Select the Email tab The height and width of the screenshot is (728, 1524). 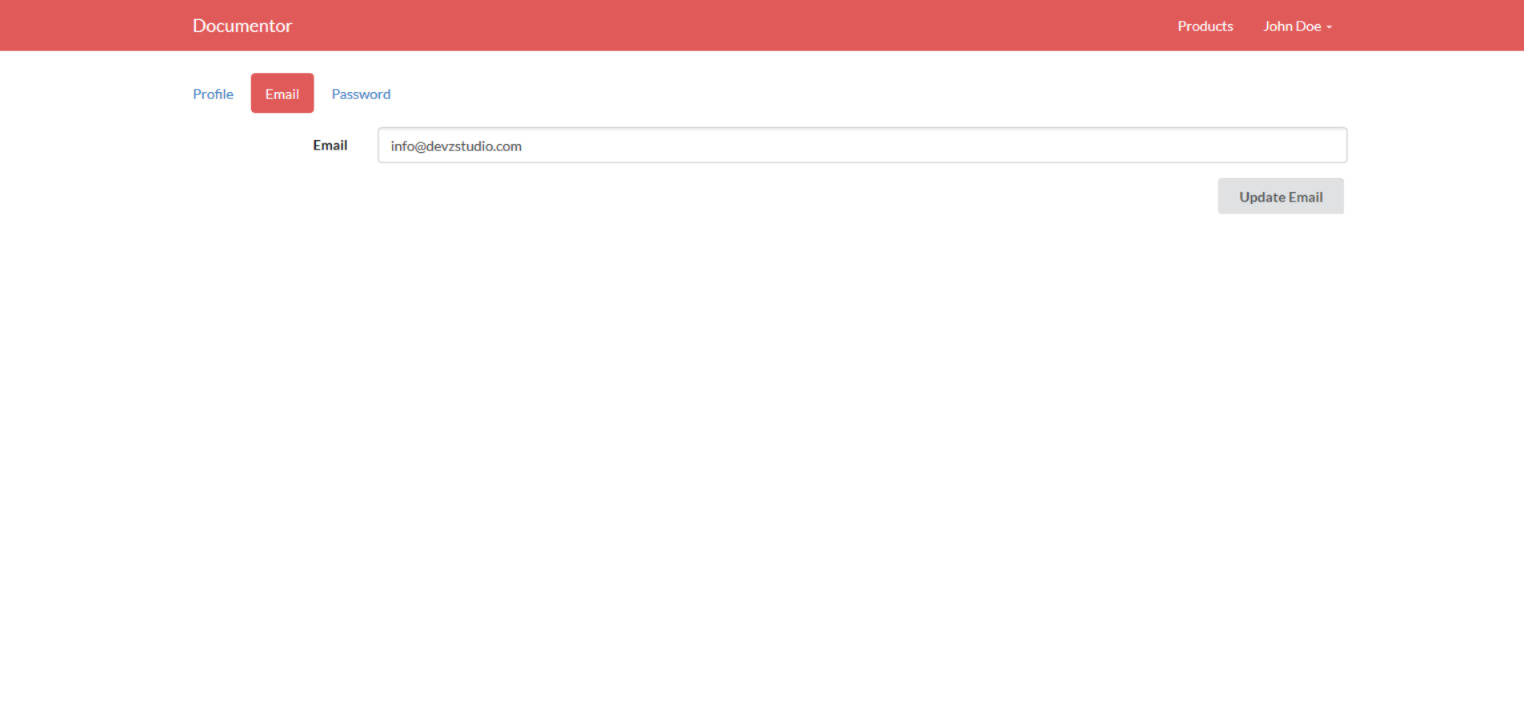pos(282,93)
